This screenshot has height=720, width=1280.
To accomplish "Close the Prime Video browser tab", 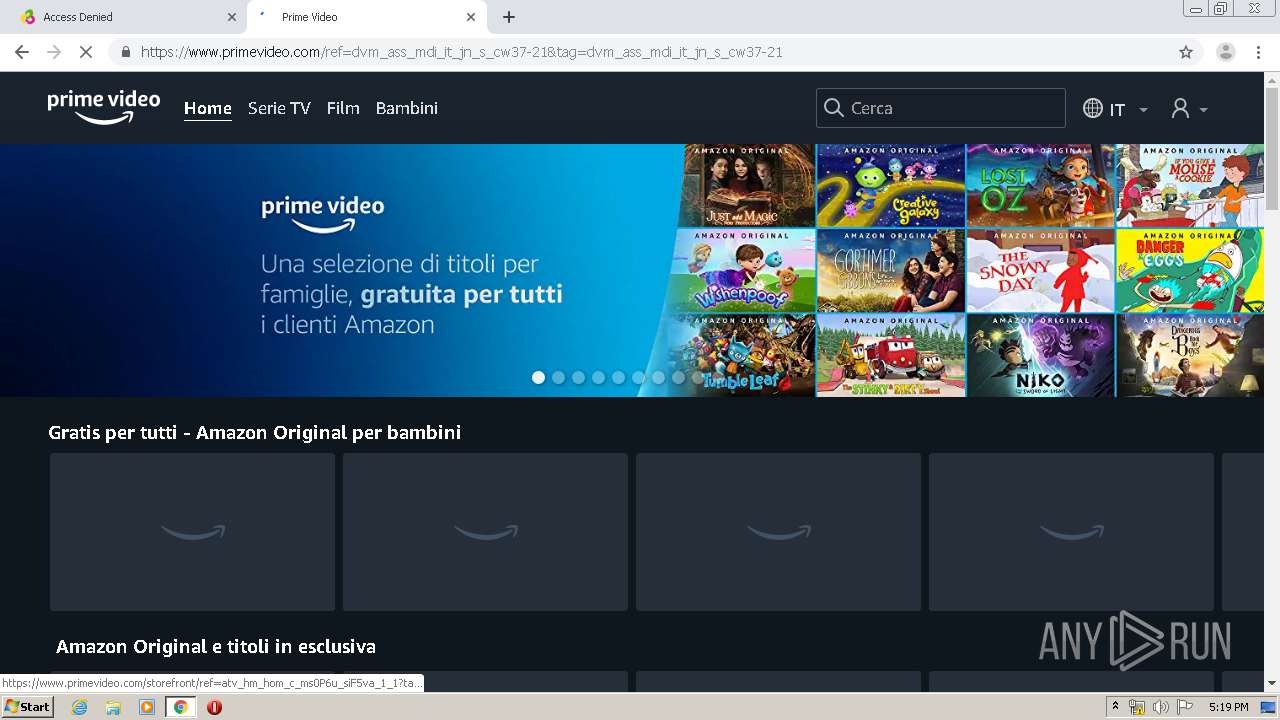I will (x=471, y=17).
